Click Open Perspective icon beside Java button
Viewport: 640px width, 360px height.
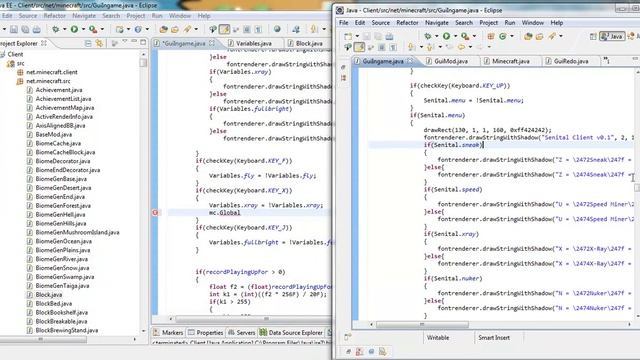click(x=593, y=36)
